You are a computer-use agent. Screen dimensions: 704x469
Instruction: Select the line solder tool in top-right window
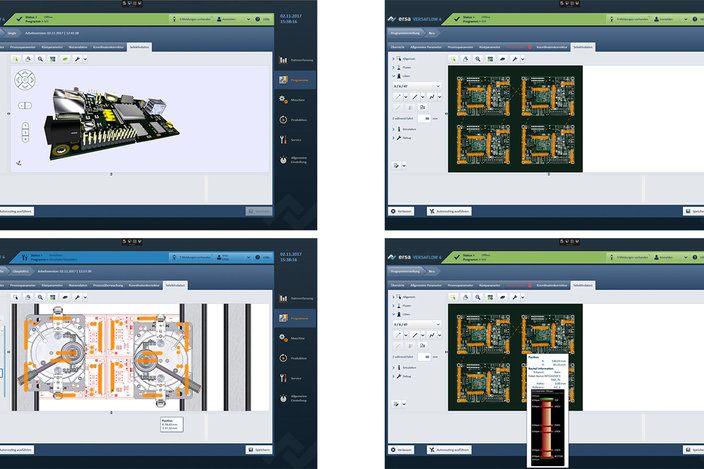(x=414, y=96)
